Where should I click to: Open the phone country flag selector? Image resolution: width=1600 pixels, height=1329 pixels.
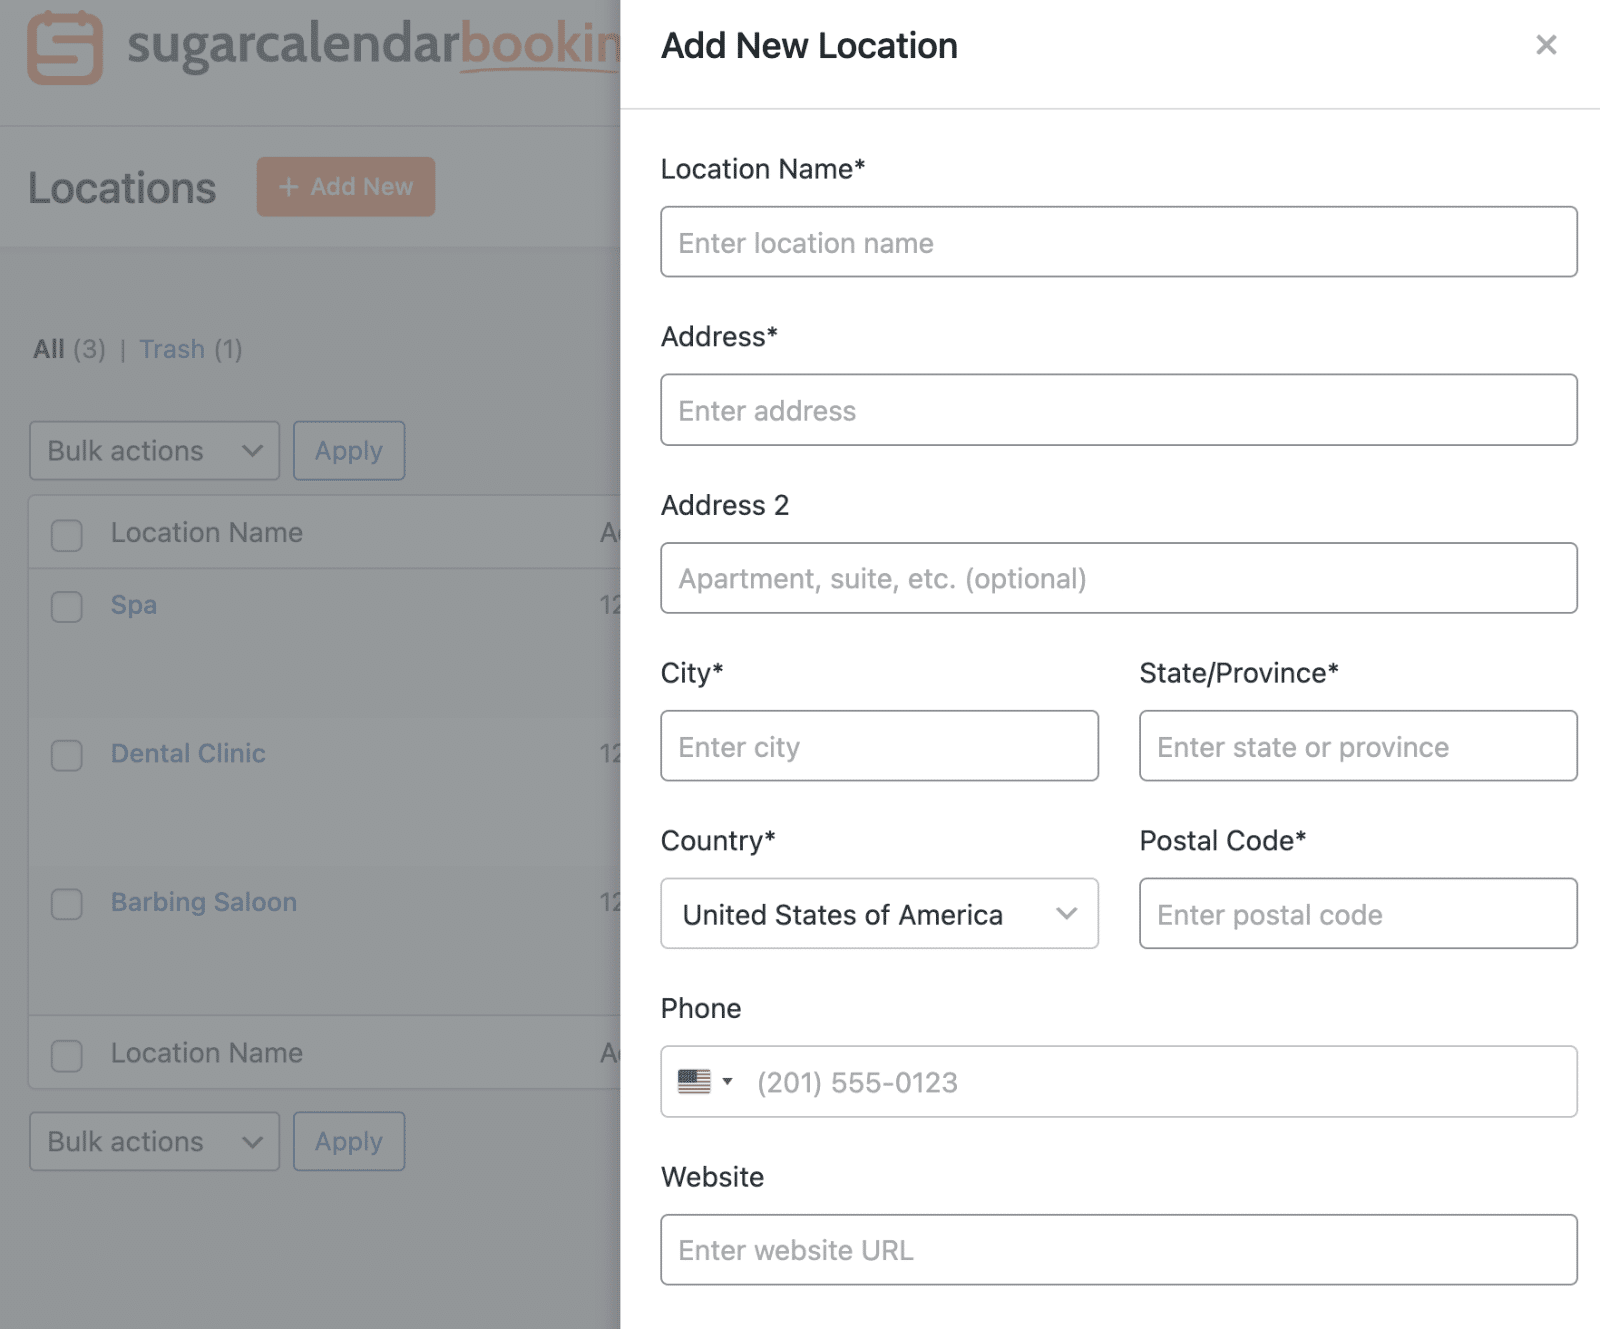(x=703, y=1082)
